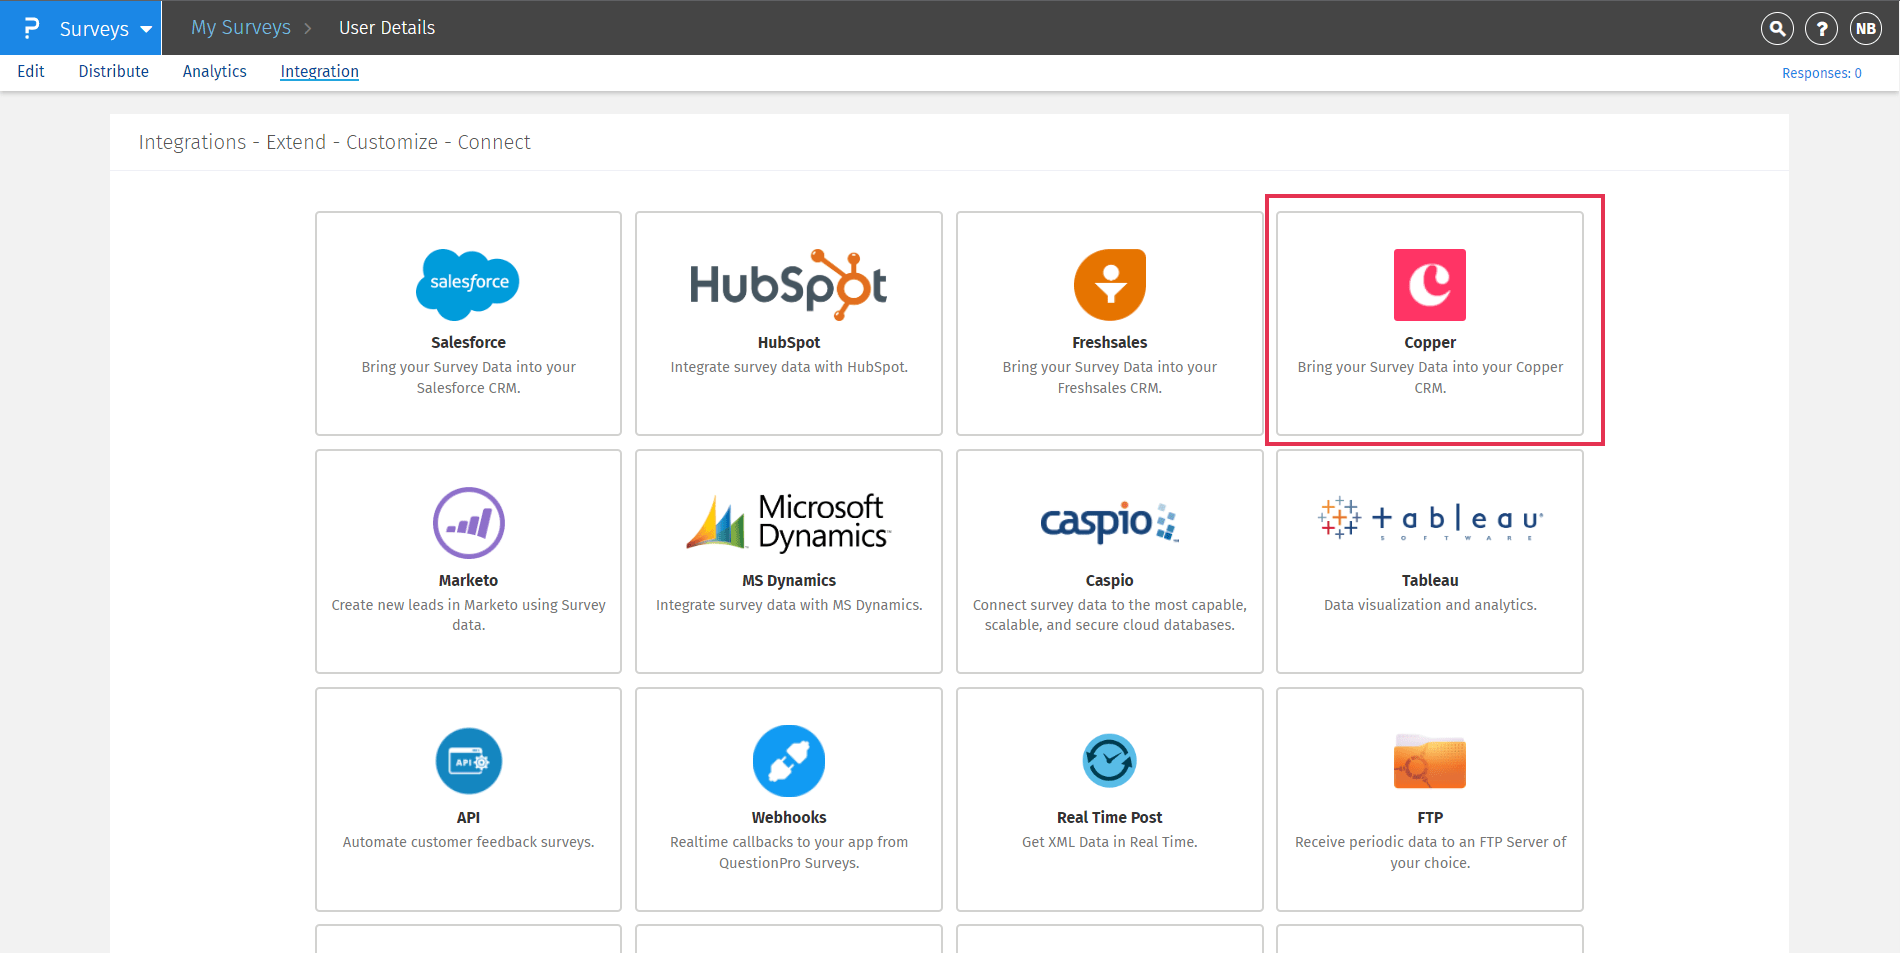Select the Webhooks plug icon
Image resolution: width=1900 pixels, height=953 pixels.
(788, 761)
